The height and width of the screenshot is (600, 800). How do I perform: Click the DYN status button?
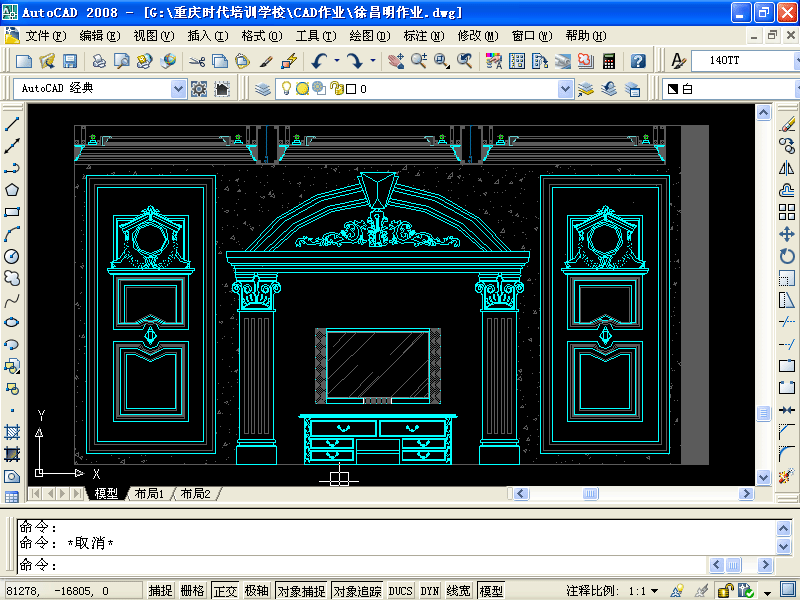[430, 591]
